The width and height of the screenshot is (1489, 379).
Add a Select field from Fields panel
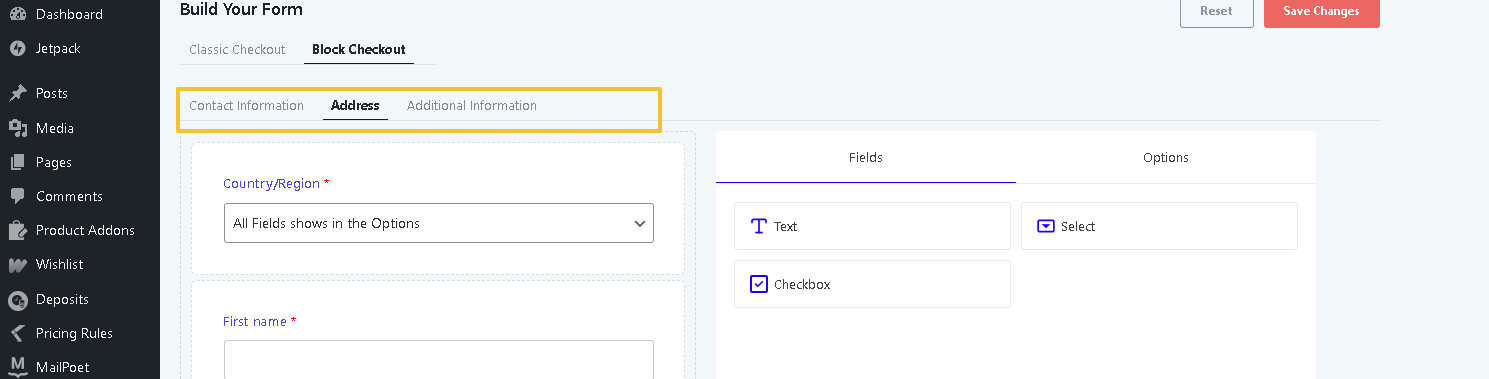coord(1159,226)
